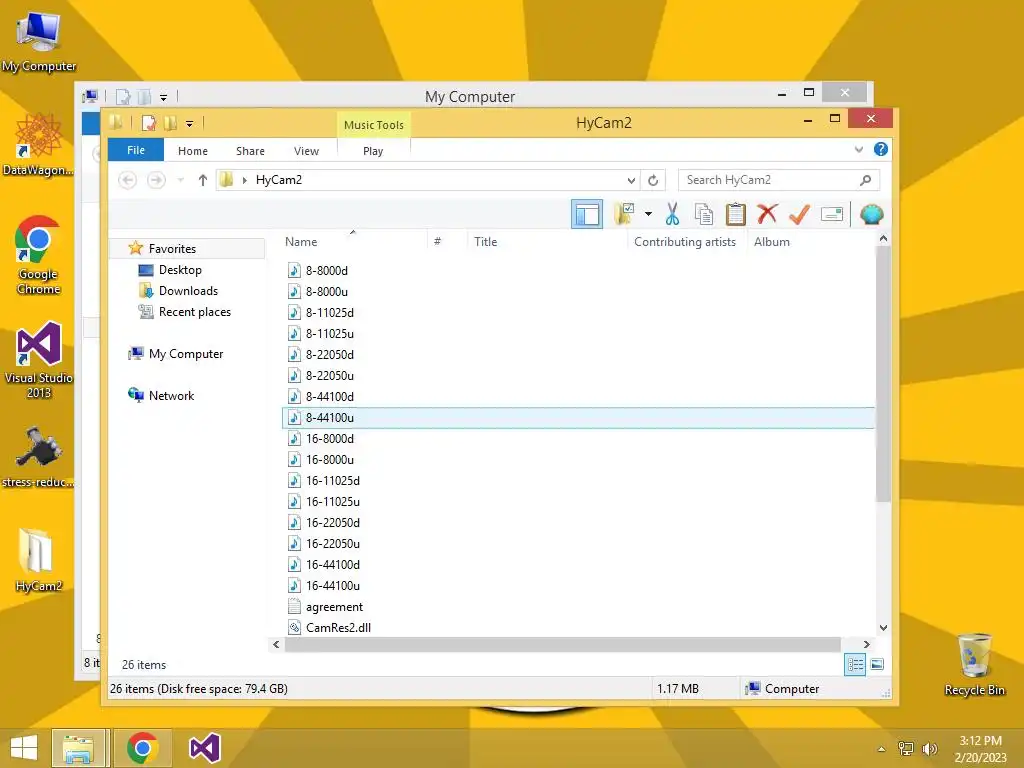Sort by the # column header

click(438, 242)
